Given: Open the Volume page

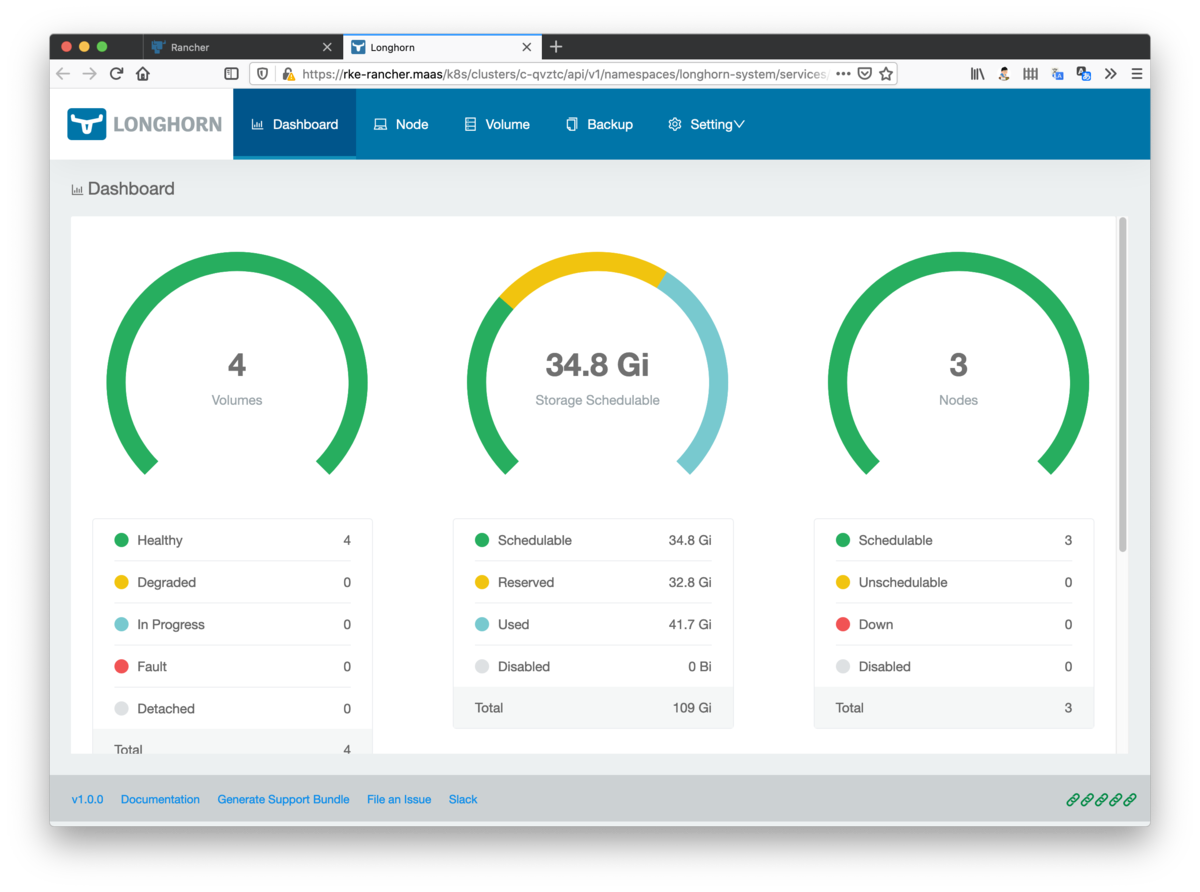Looking at the screenshot, I should 497,124.
